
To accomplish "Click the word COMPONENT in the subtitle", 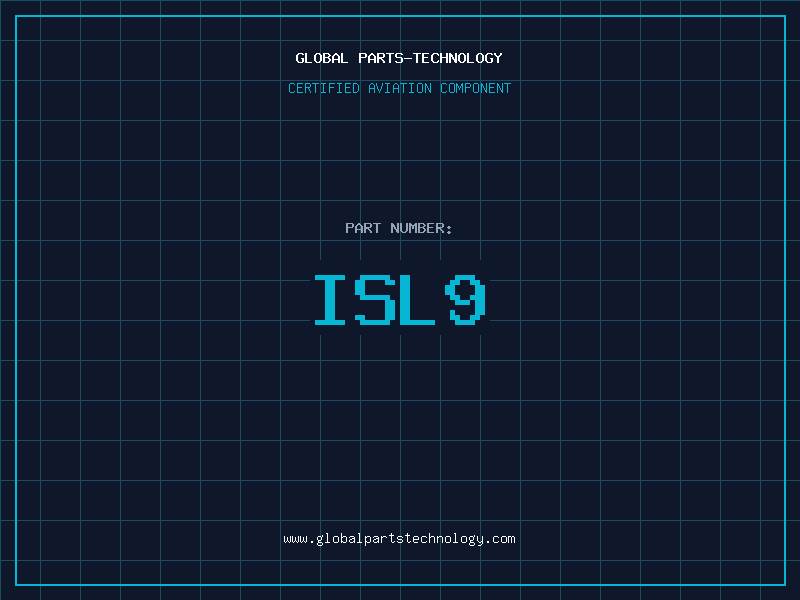I will coord(476,88).
